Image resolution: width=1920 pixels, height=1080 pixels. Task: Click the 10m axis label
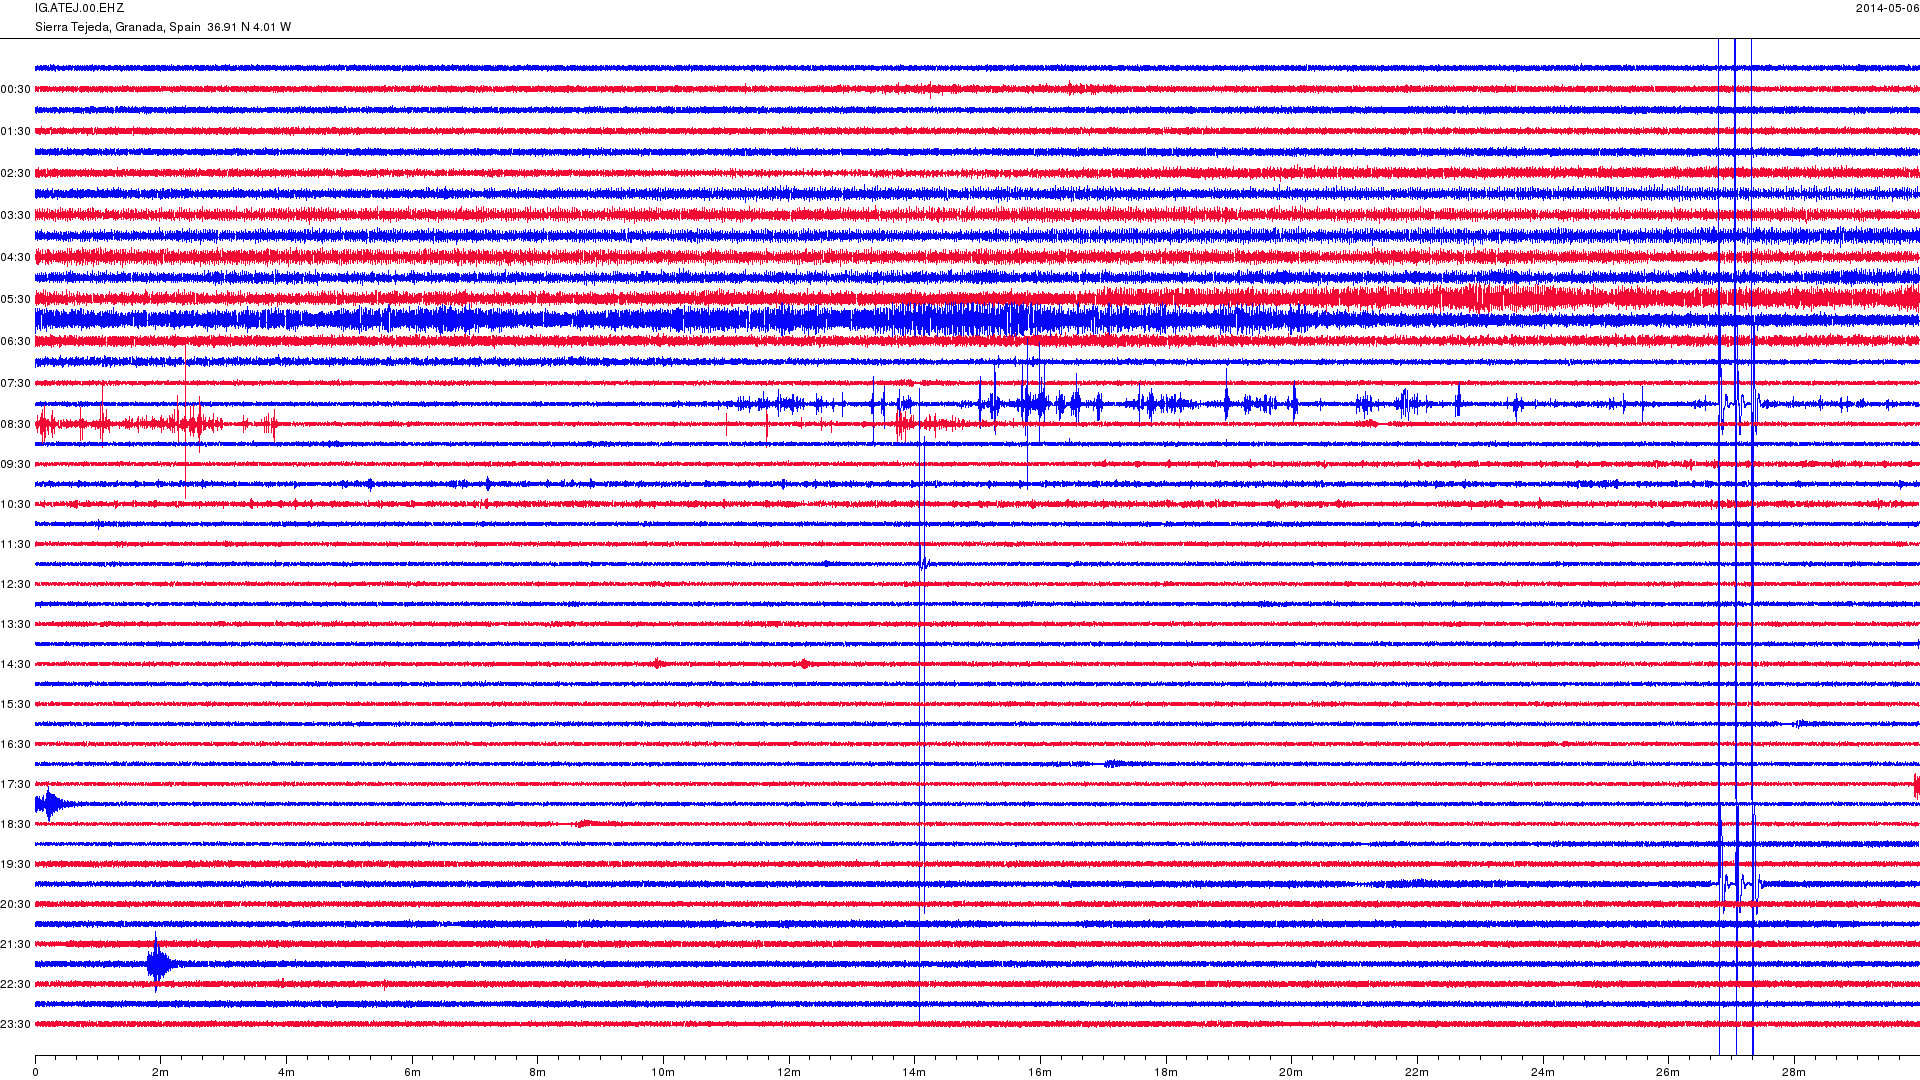click(x=663, y=1072)
